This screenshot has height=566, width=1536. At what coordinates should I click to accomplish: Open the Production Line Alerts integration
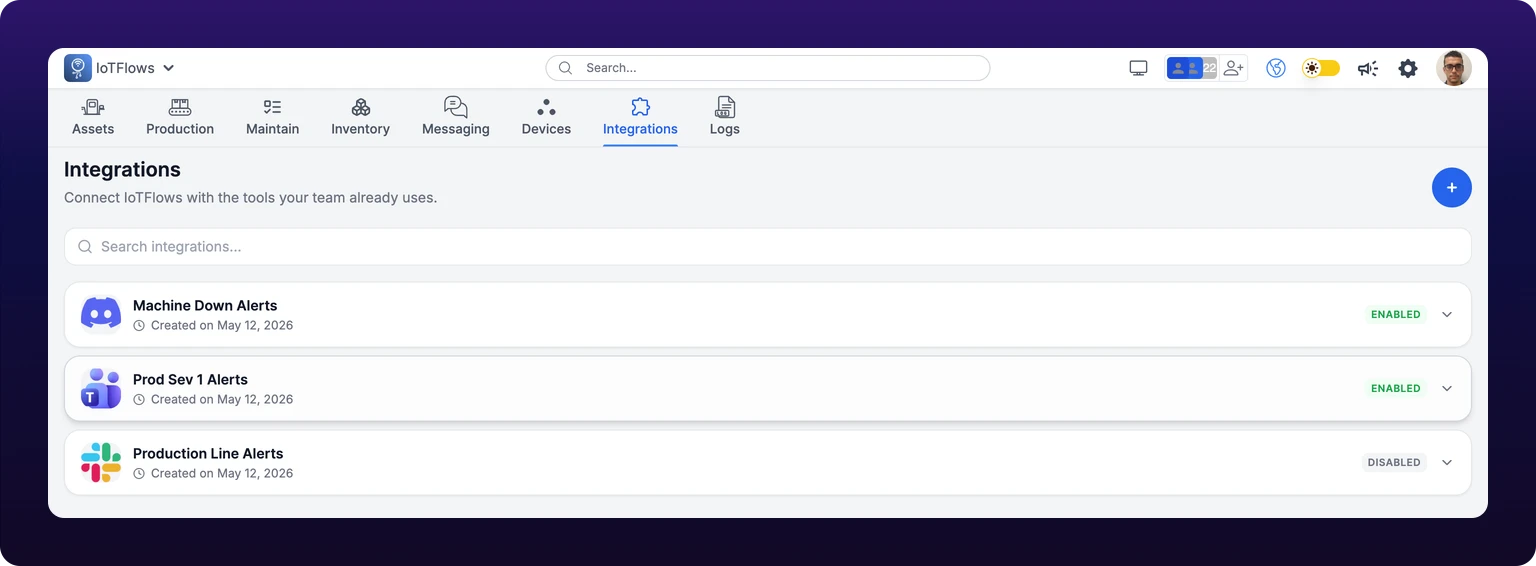pos(767,462)
